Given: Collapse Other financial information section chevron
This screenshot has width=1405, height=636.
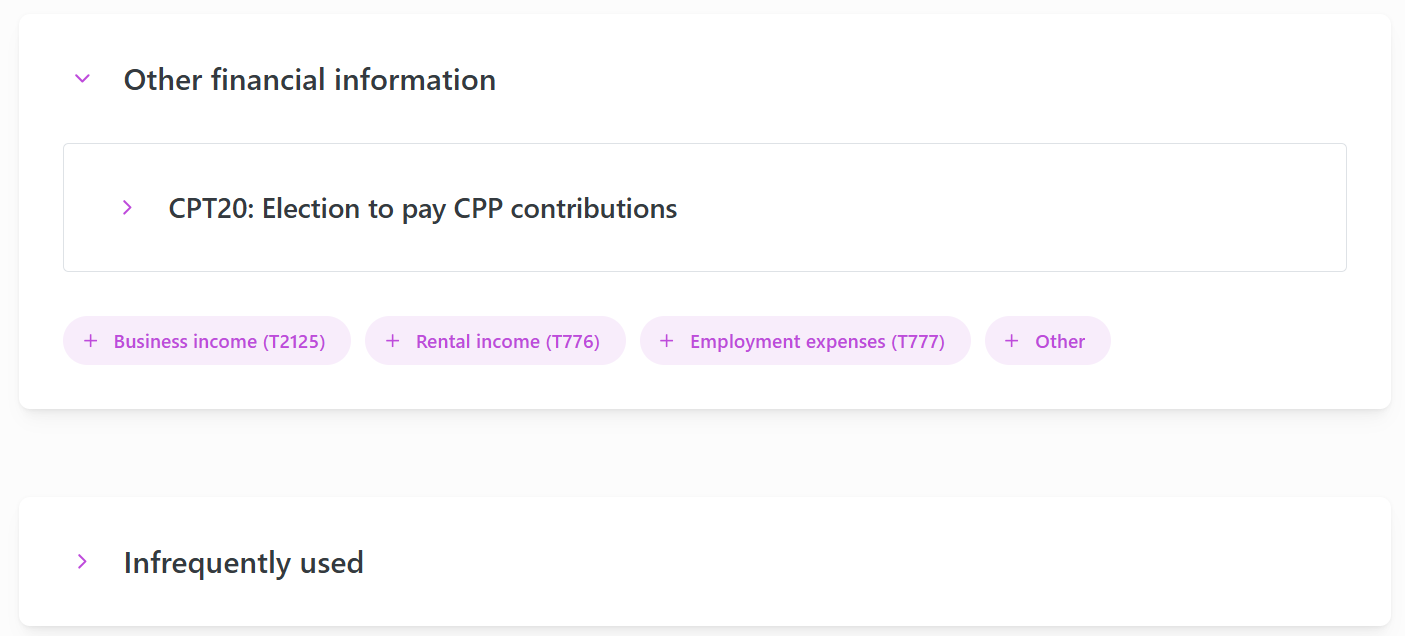Looking at the screenshot, I should [x=83, y=79].
